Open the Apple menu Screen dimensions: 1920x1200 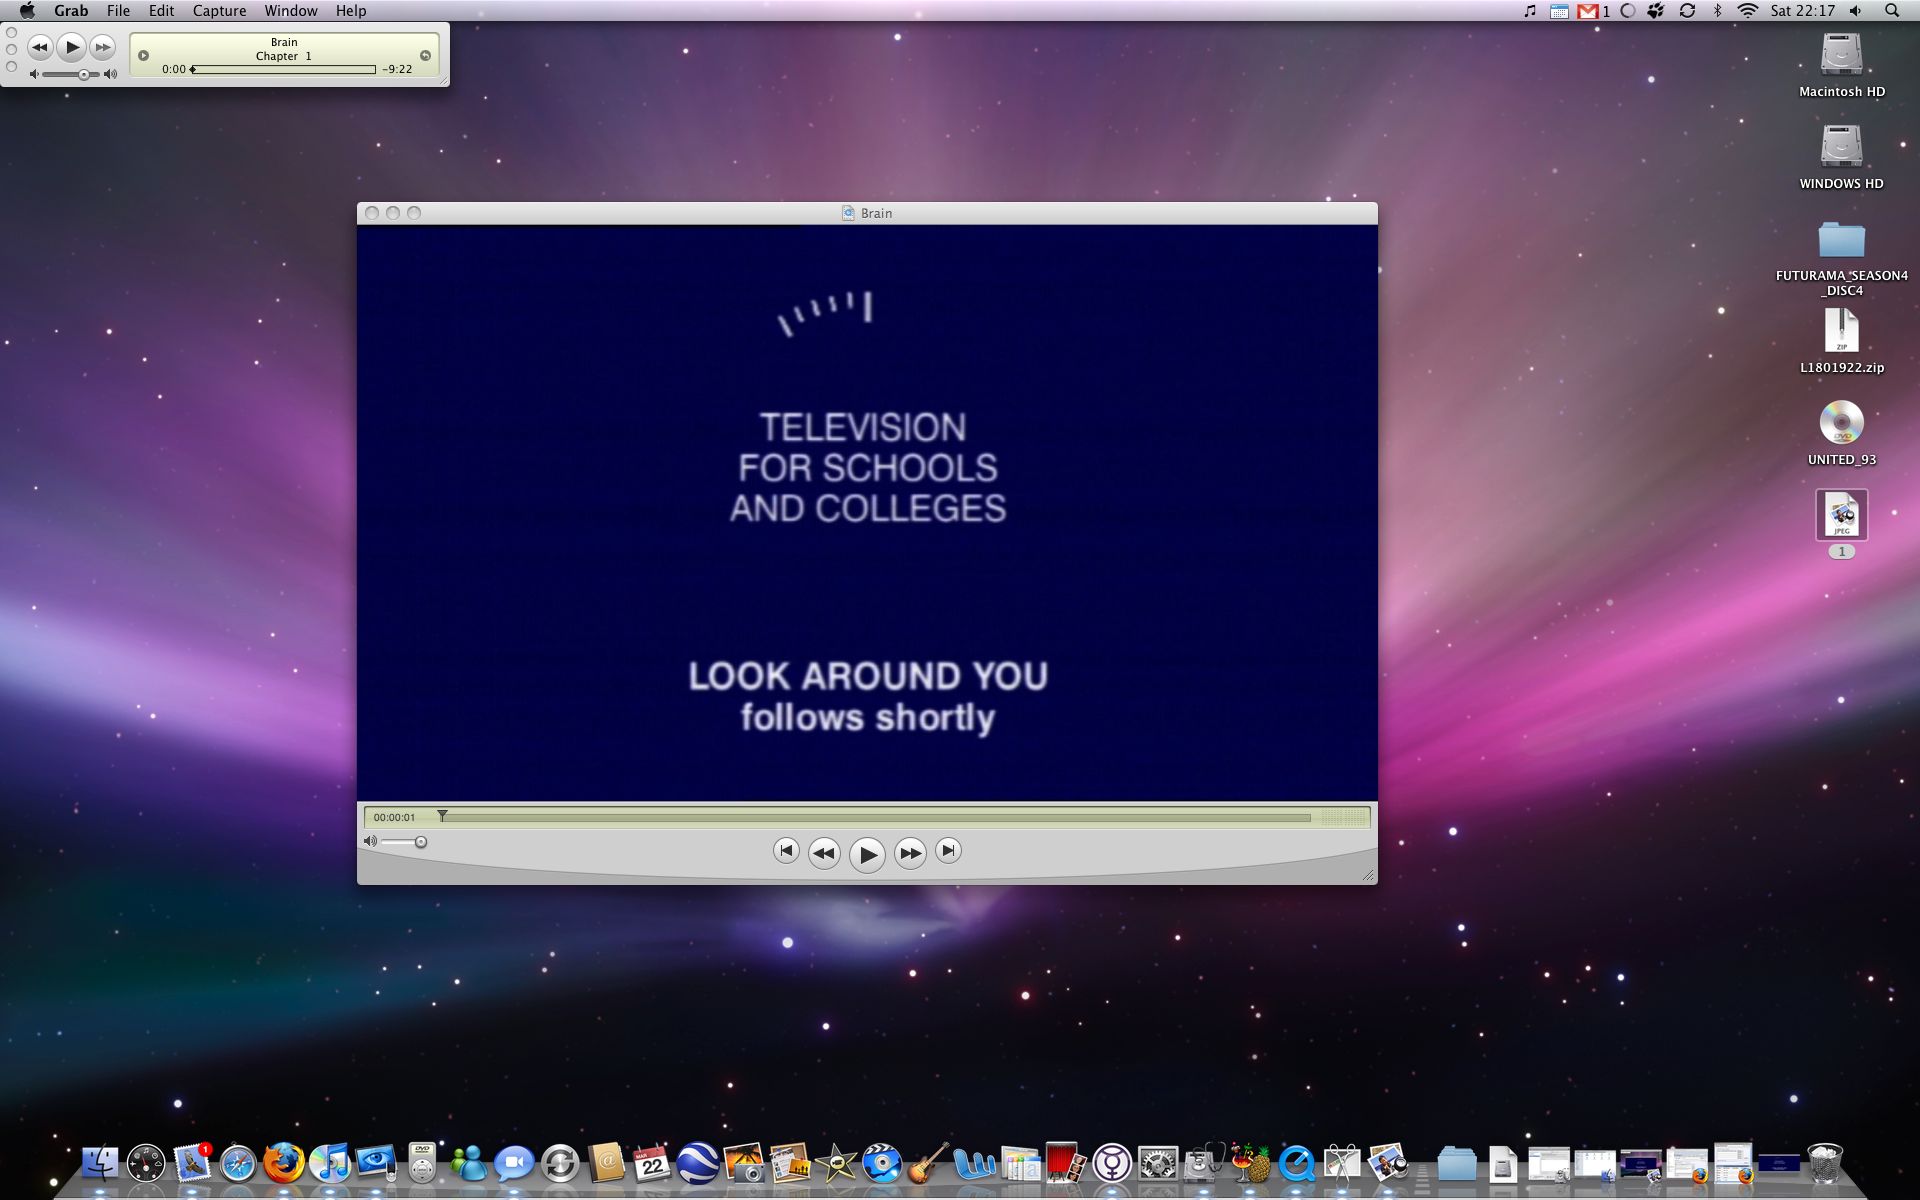(x=27, y=11)
